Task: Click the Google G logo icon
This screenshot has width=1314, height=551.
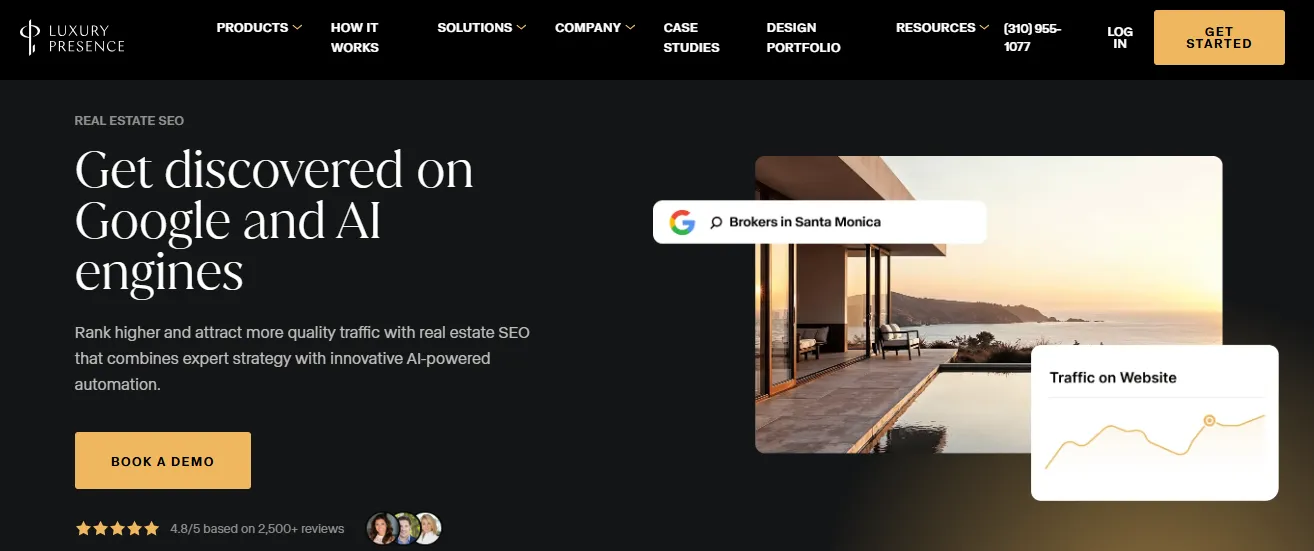Action: tap(682, 222)
